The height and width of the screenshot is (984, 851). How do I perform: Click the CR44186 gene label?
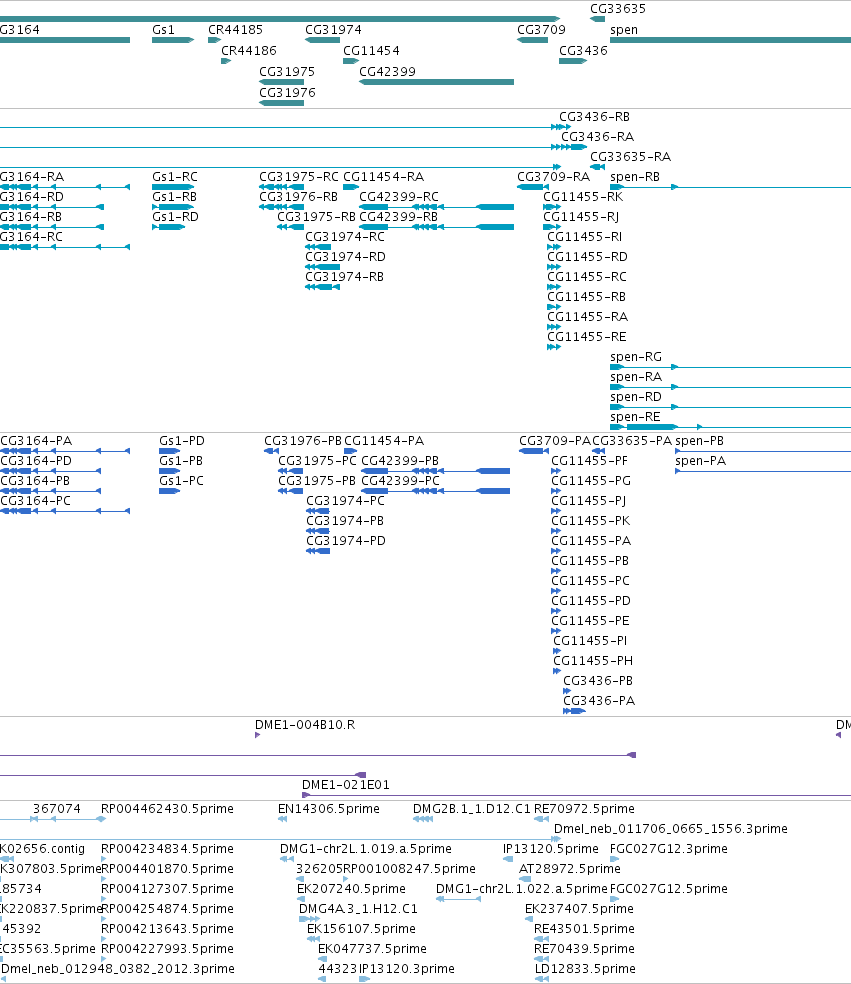(249, 50)
